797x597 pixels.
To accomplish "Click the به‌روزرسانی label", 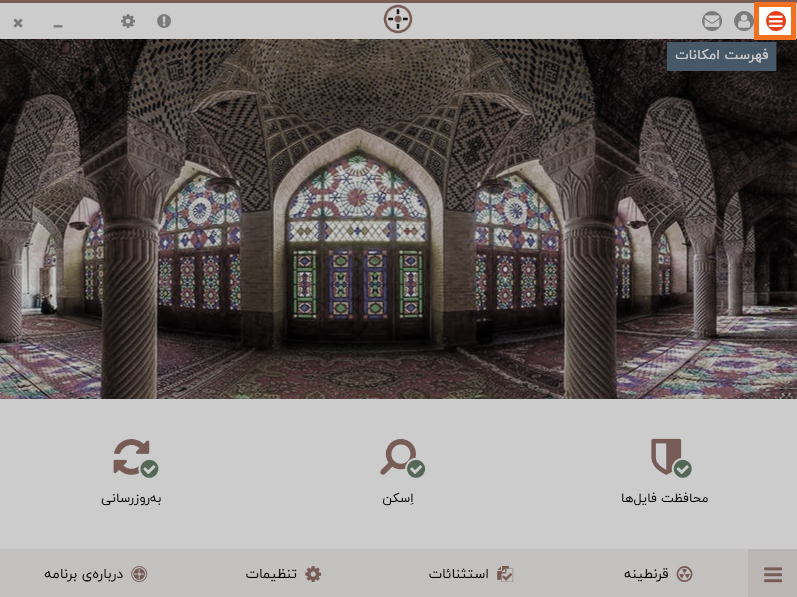I will tap(131, 499).
